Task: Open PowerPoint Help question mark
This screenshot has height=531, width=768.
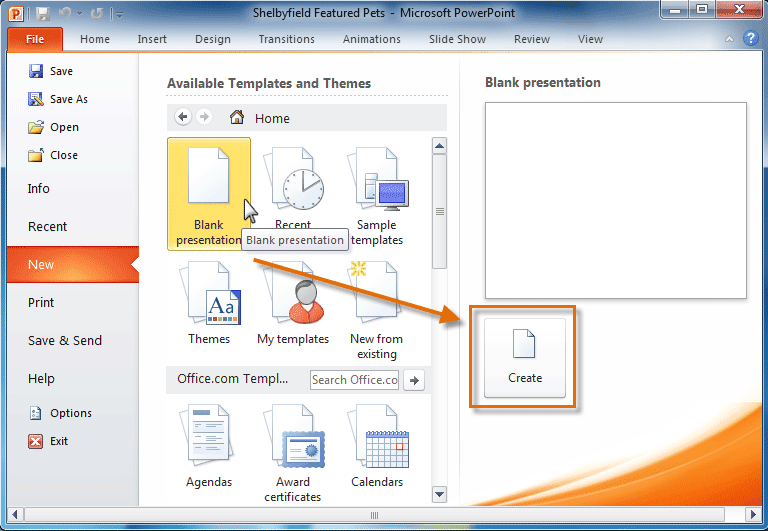Action: (x=750, y=38)
